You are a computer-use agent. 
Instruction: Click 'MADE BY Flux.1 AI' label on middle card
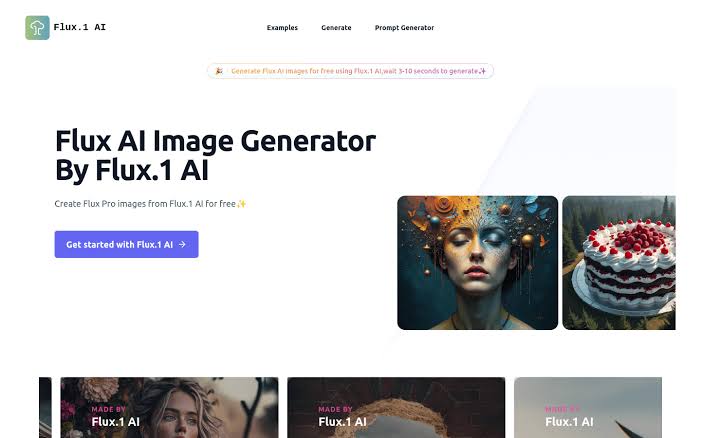[342, 417]
